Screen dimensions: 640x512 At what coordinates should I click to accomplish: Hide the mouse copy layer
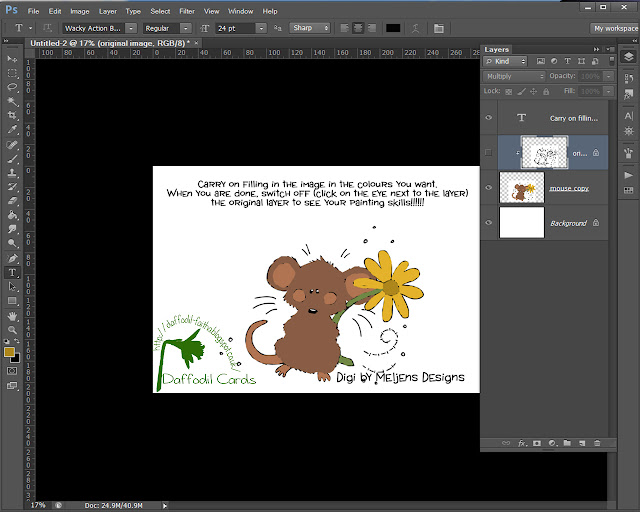[489, 187]
